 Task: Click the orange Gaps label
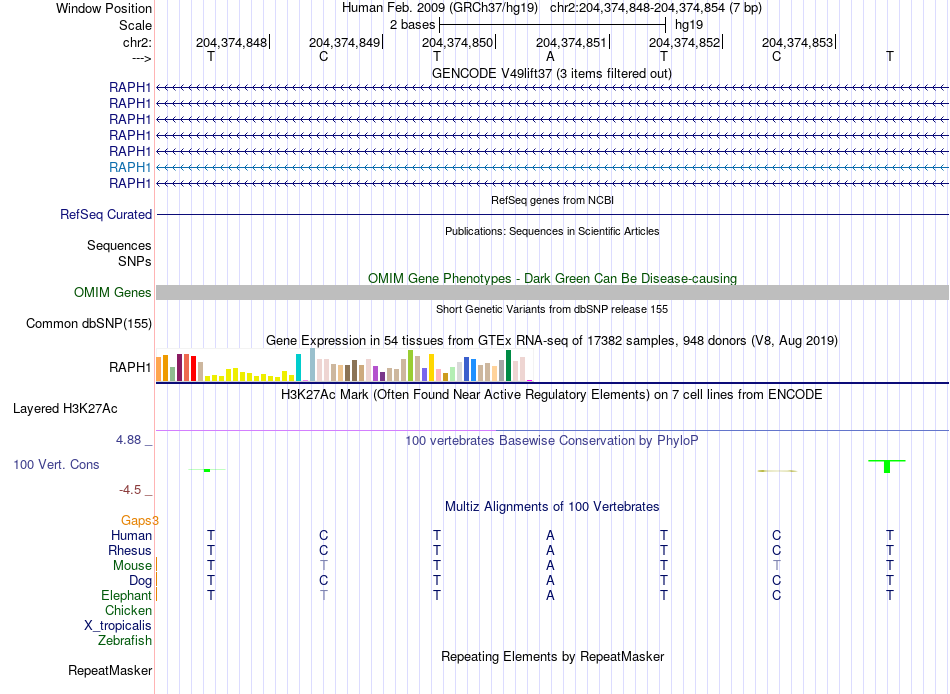click(x=139, y=521)
